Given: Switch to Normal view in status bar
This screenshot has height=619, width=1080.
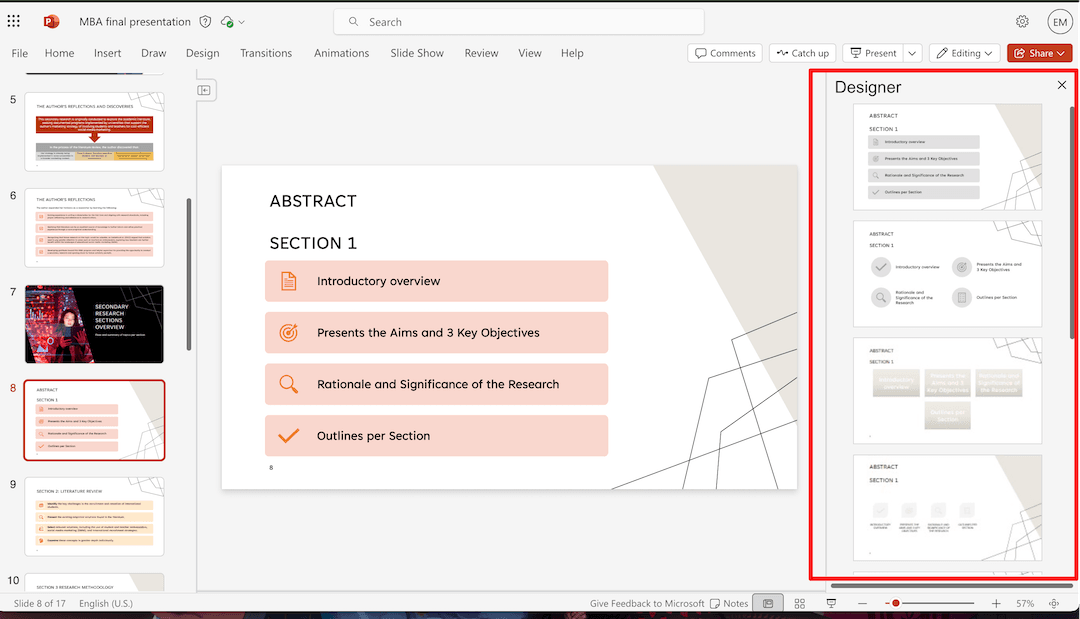Looking at the screenshot, I should click(767, 603).
